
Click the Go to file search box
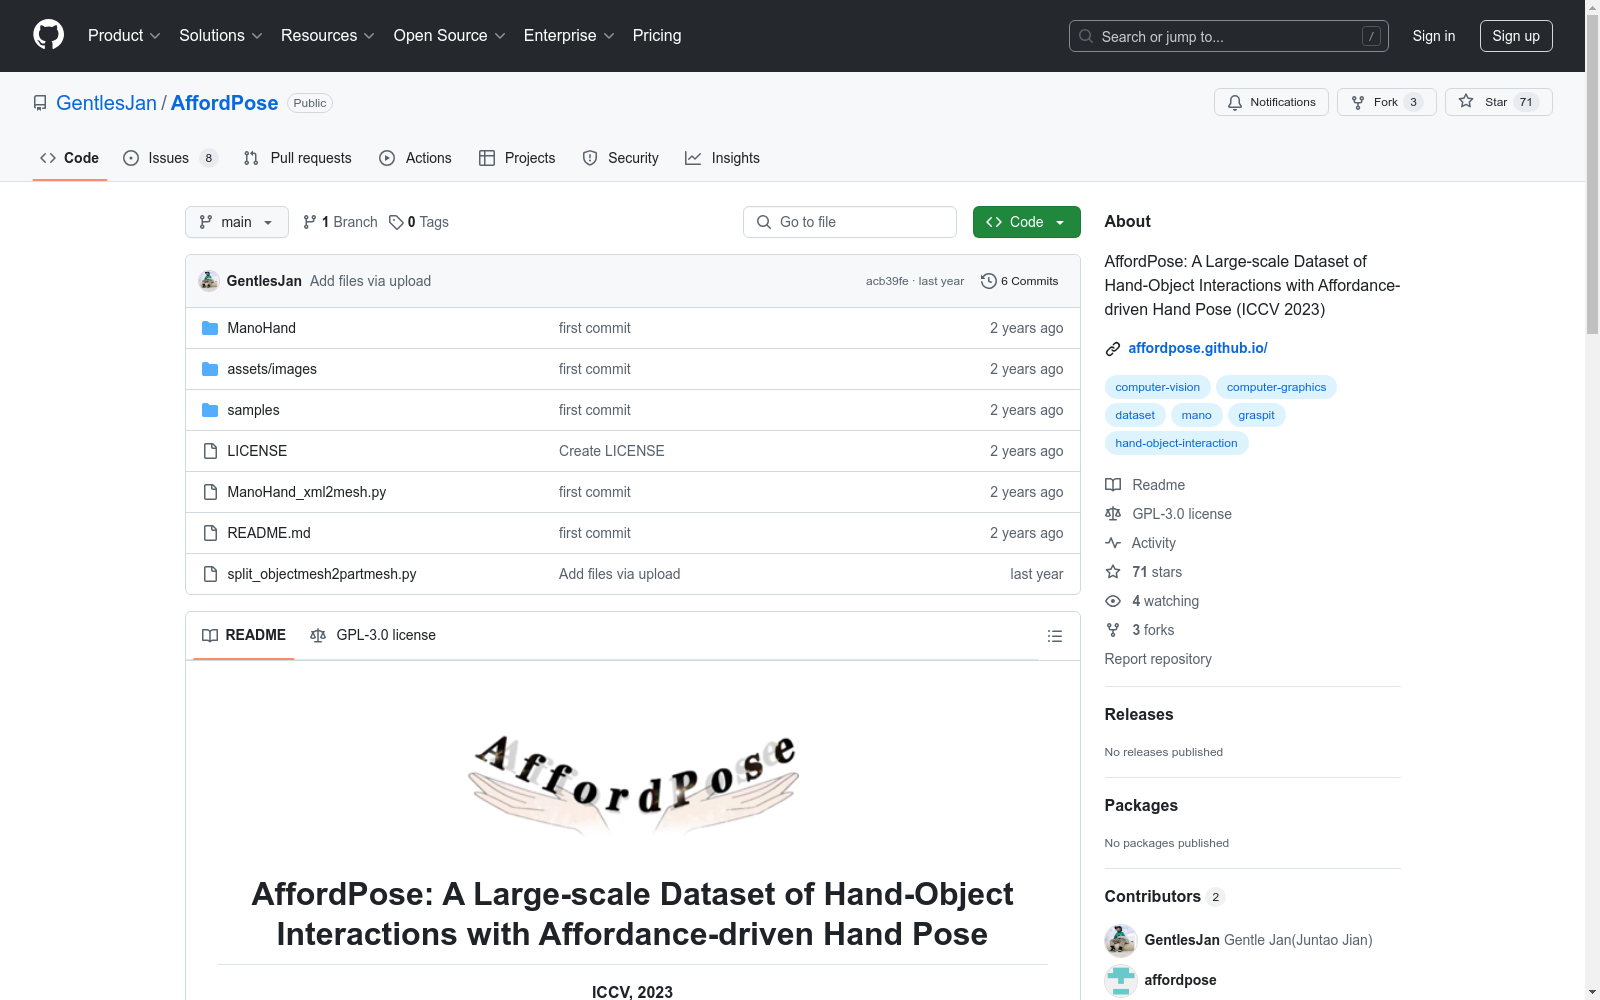tap(850, 222)
